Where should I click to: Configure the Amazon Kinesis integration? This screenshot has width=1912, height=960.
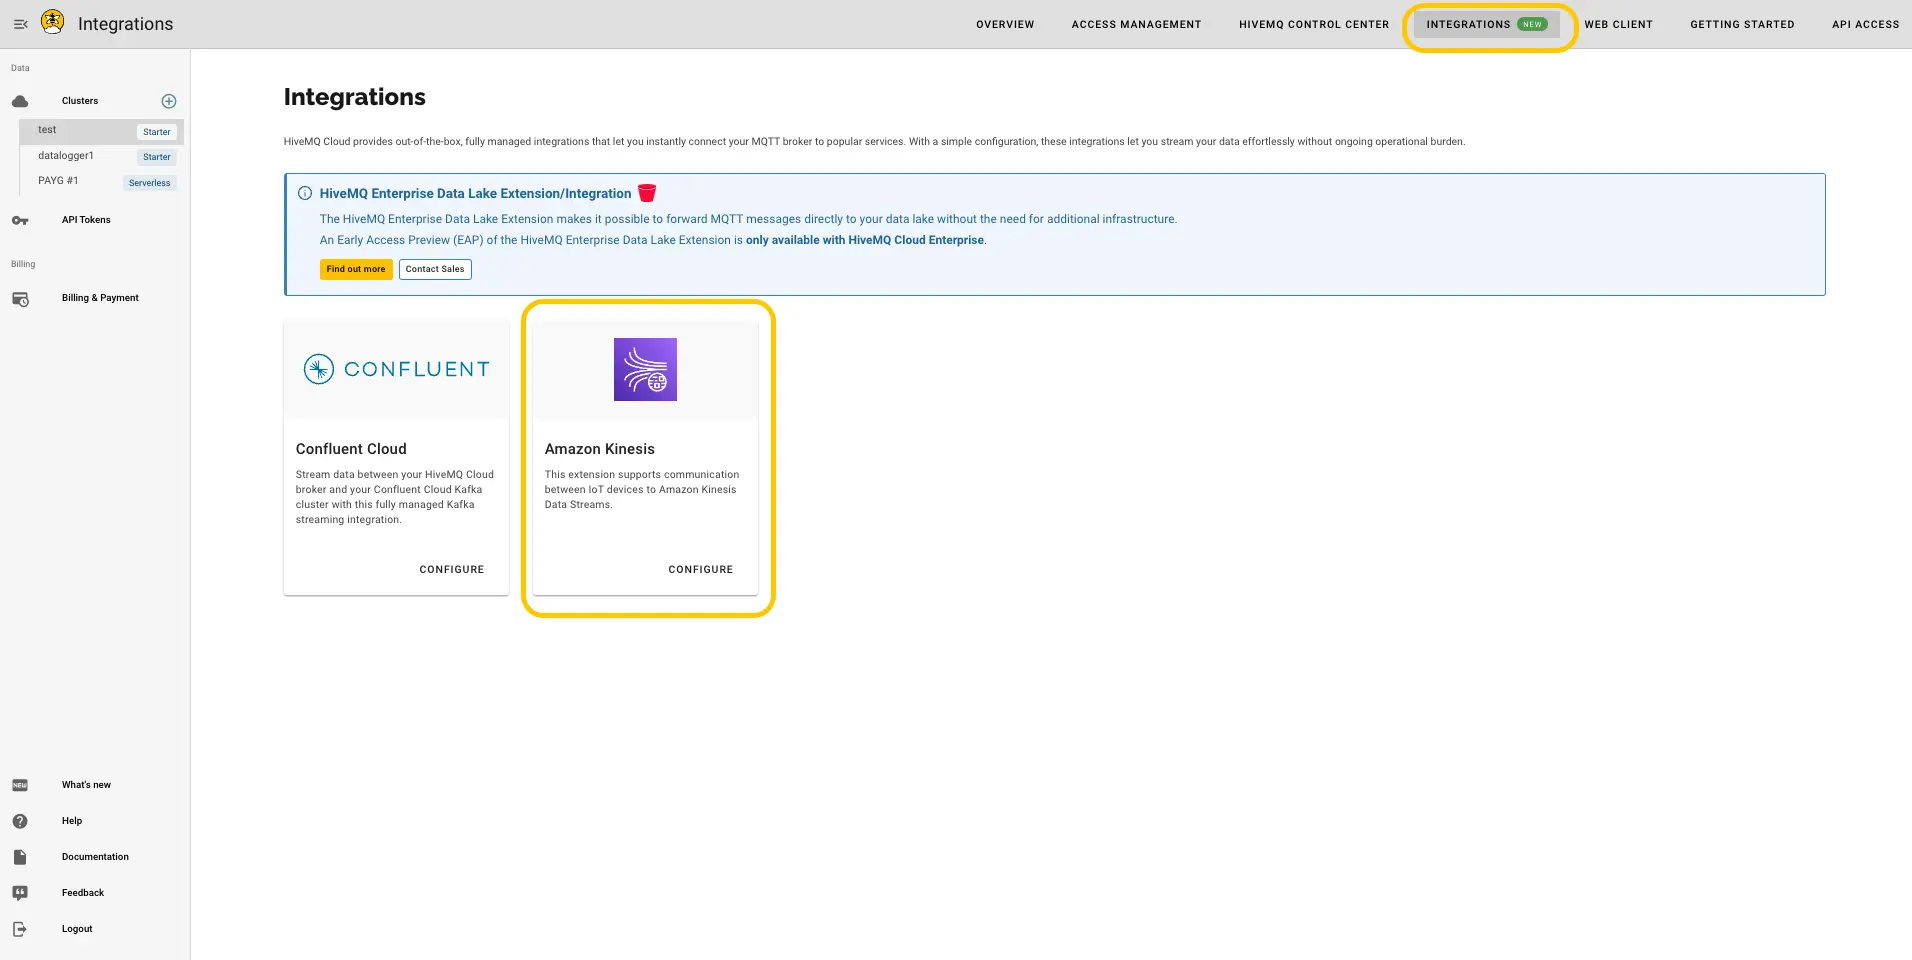click(x=701, y=569)
